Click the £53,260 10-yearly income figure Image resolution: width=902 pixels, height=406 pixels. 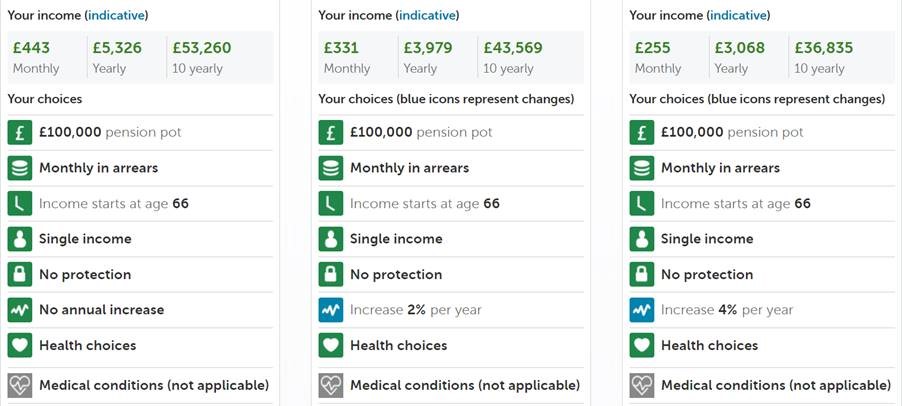(202, 47)
